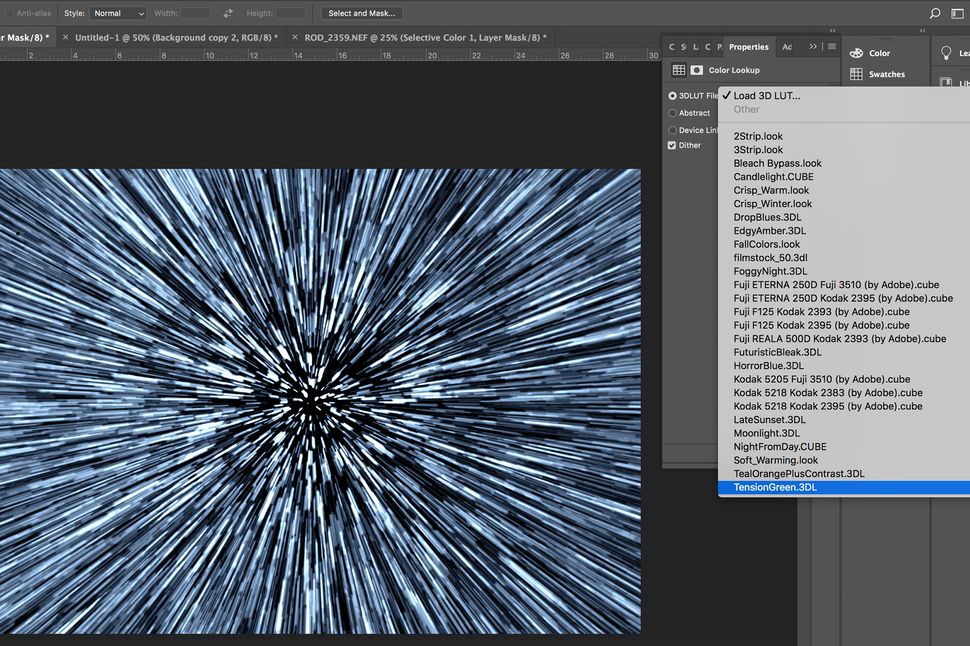Open the Learn panel lightbulb icon
This screenshot has width=970, height=646.
[x=946, y=52]
